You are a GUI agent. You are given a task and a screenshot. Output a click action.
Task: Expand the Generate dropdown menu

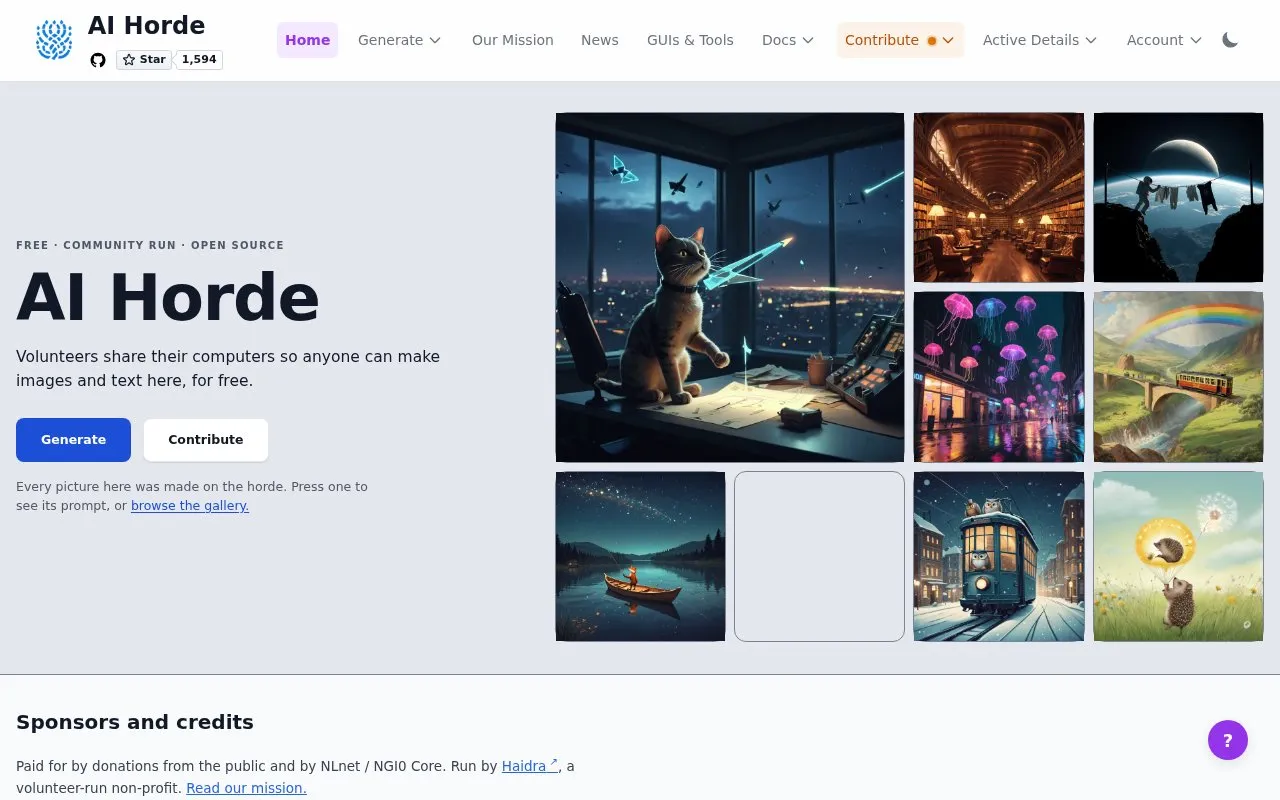coord(399,40)
